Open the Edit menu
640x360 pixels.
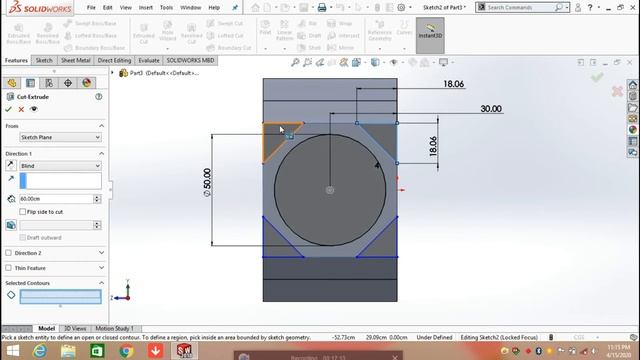[107, 7]
